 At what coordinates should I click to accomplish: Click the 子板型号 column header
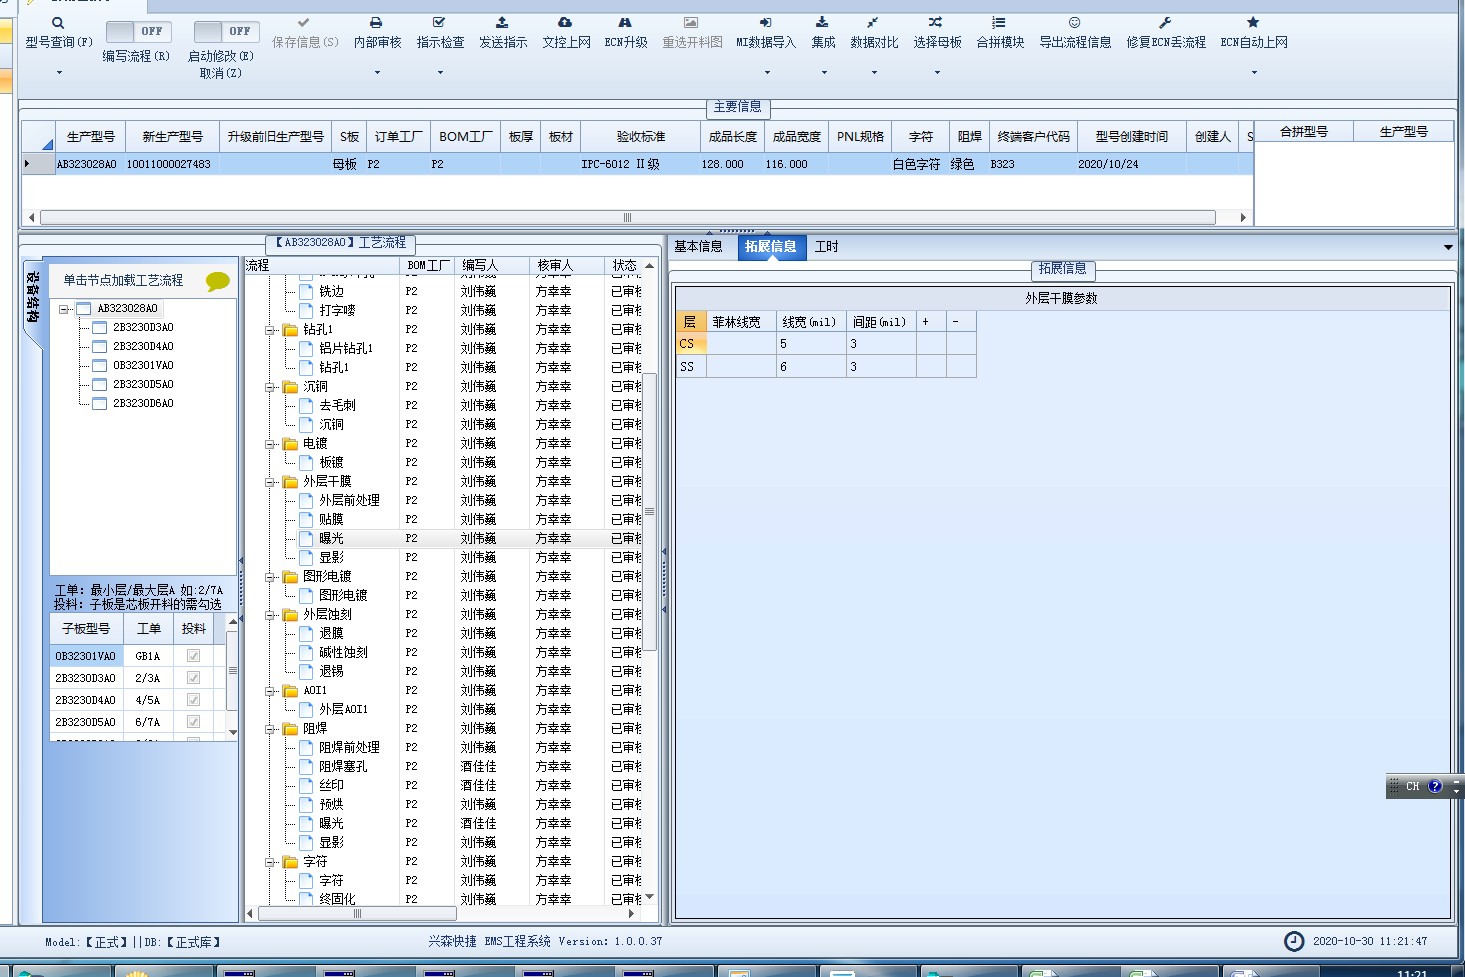point(86,628)
